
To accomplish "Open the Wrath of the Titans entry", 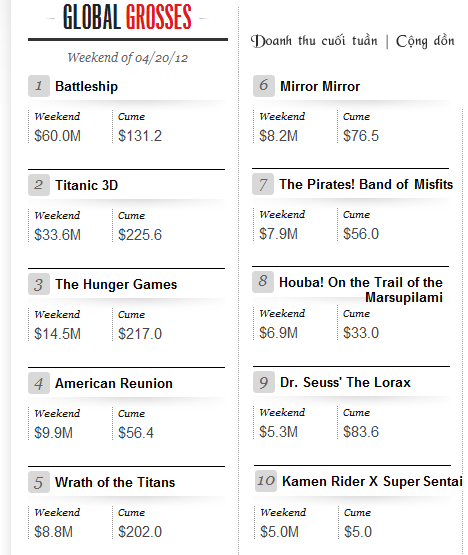I will [x=115, y=482].
